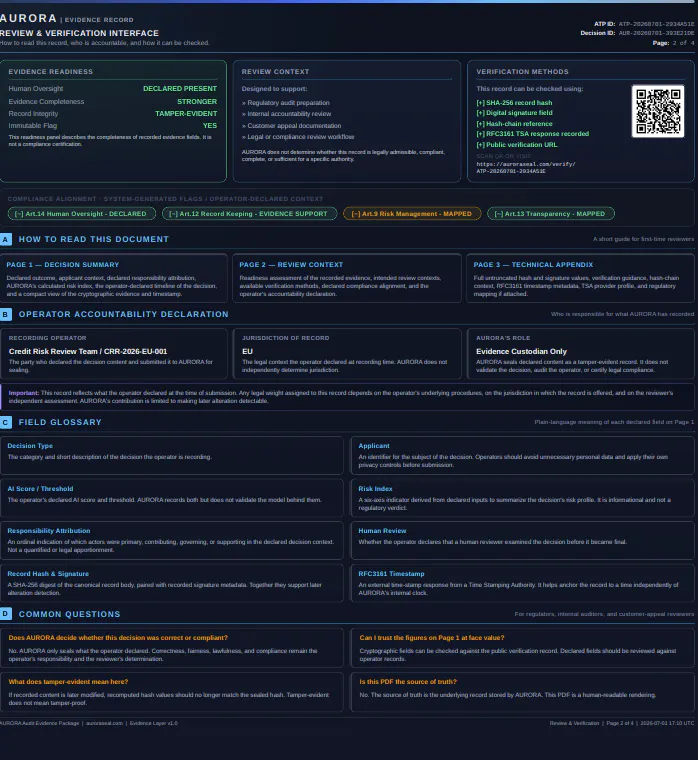The width and height of the screenshot is (698, 760).
Task: Click the AURORA title in the header
Action: pyautogui.click(x=28, y=18)
